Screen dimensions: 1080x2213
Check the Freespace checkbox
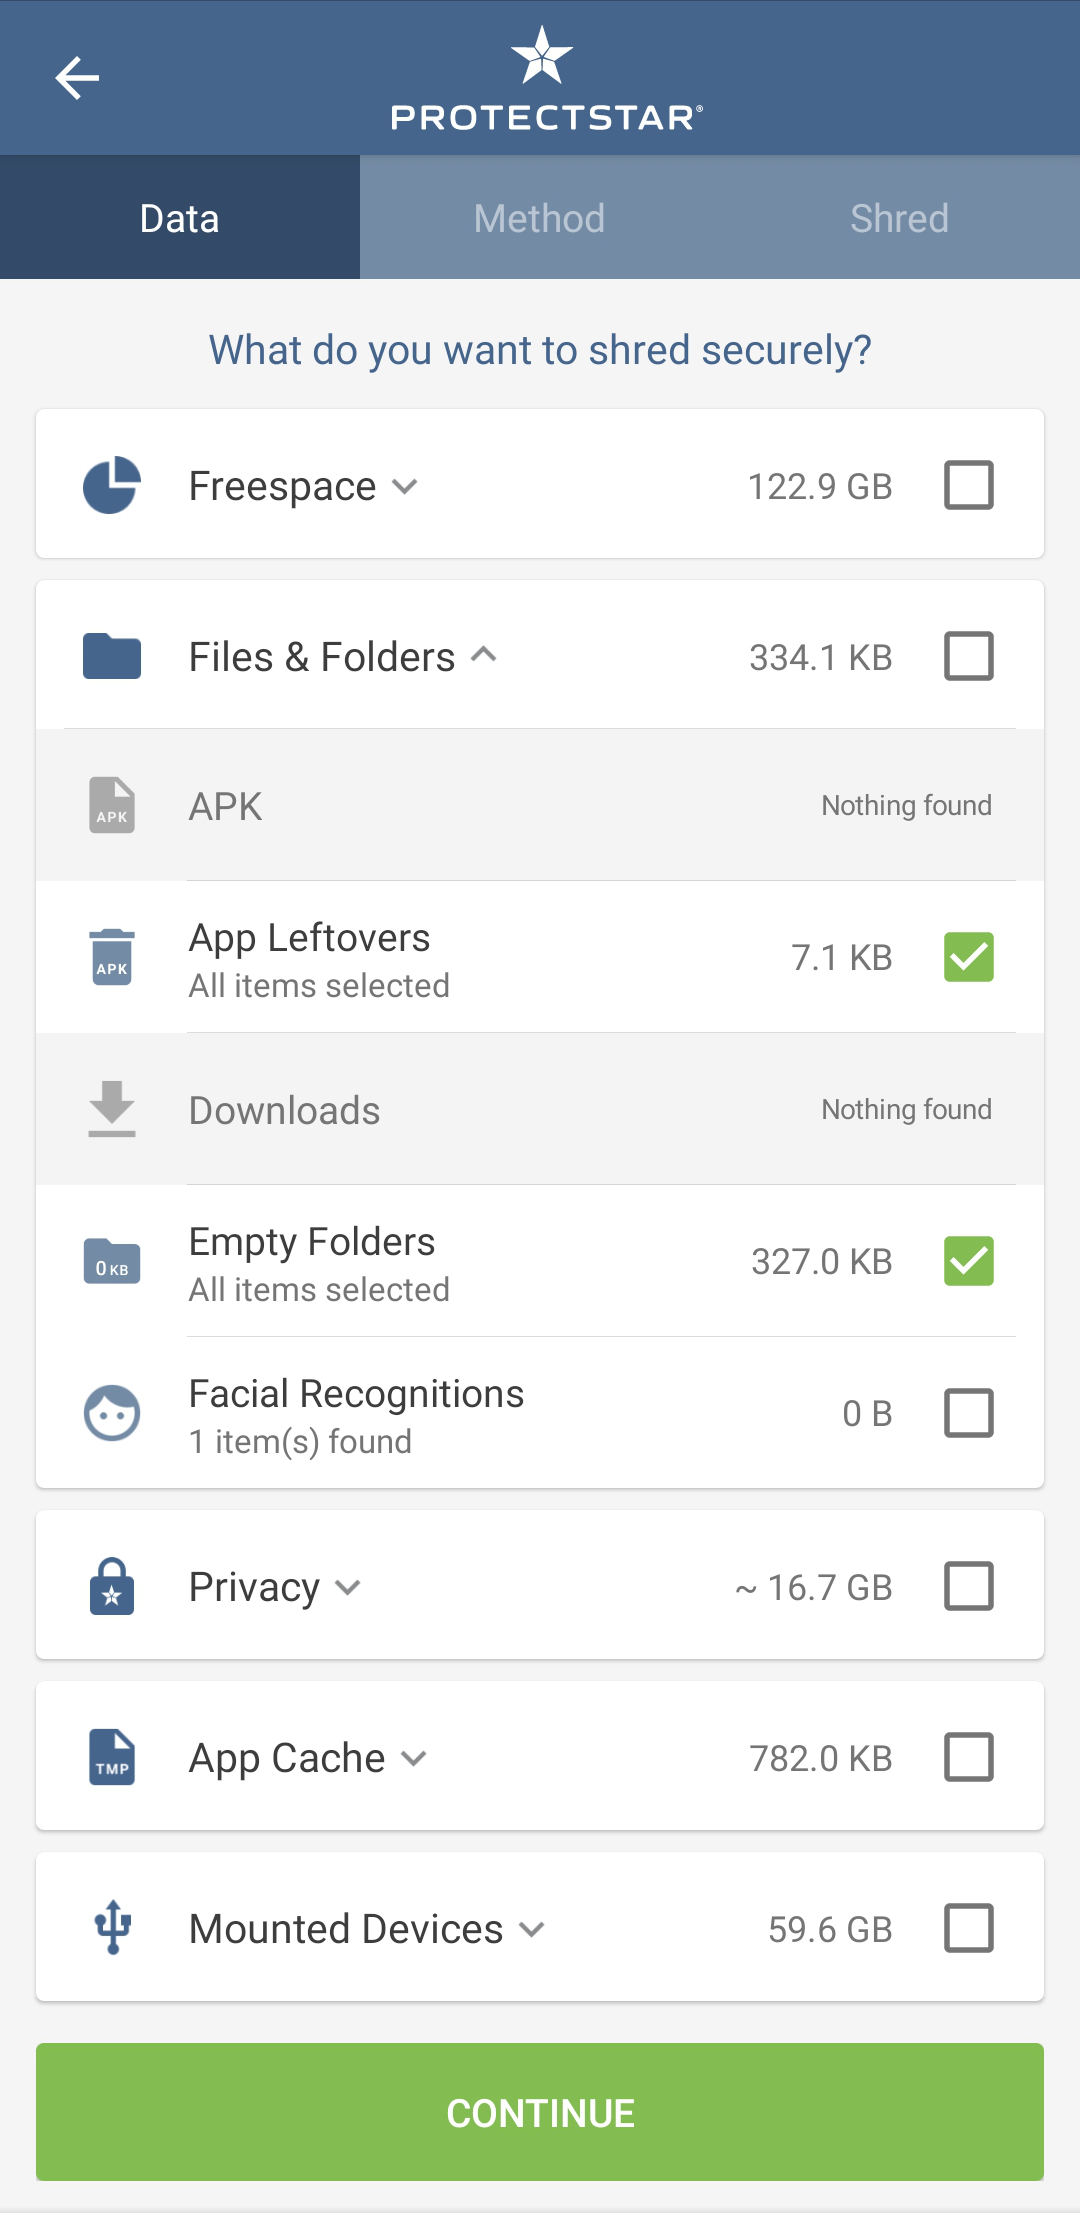pos(969,485)
